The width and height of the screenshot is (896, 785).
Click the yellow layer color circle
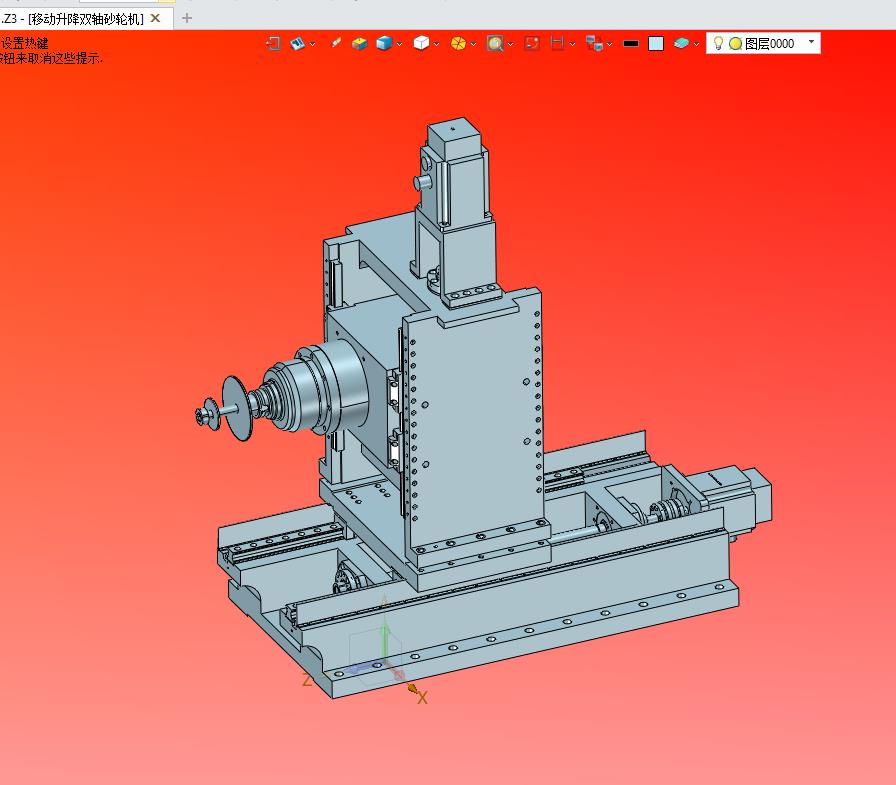pos(735,43)
